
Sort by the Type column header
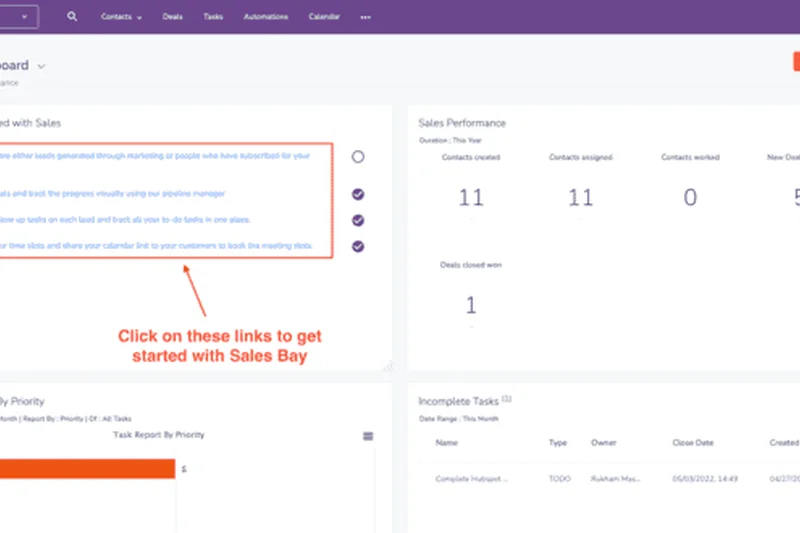(x=558, y=443)
